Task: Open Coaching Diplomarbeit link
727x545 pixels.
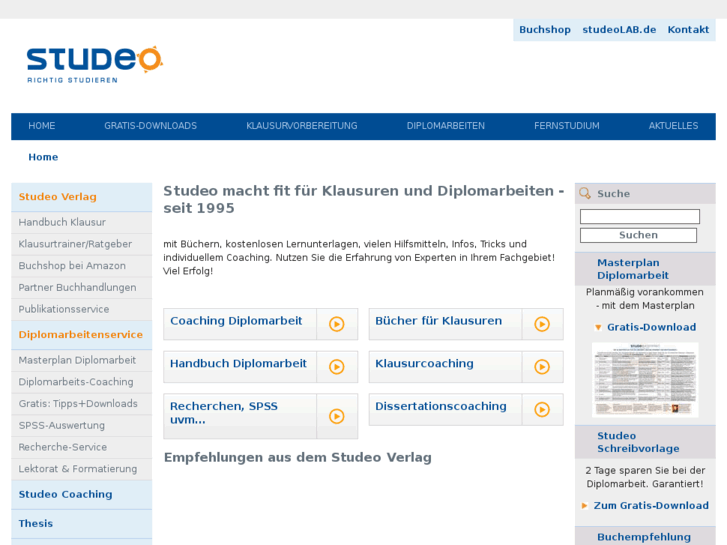Action: click(x=236, y=321)
